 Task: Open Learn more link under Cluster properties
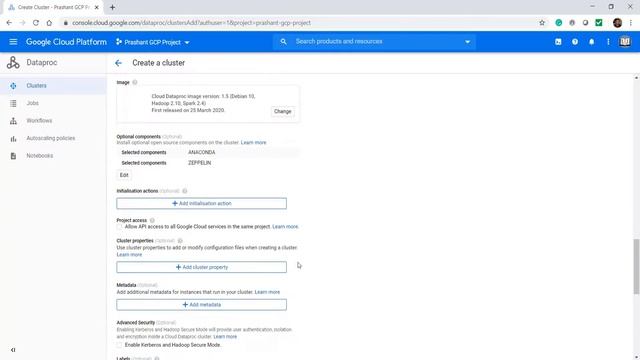click(x=129, y=255)
